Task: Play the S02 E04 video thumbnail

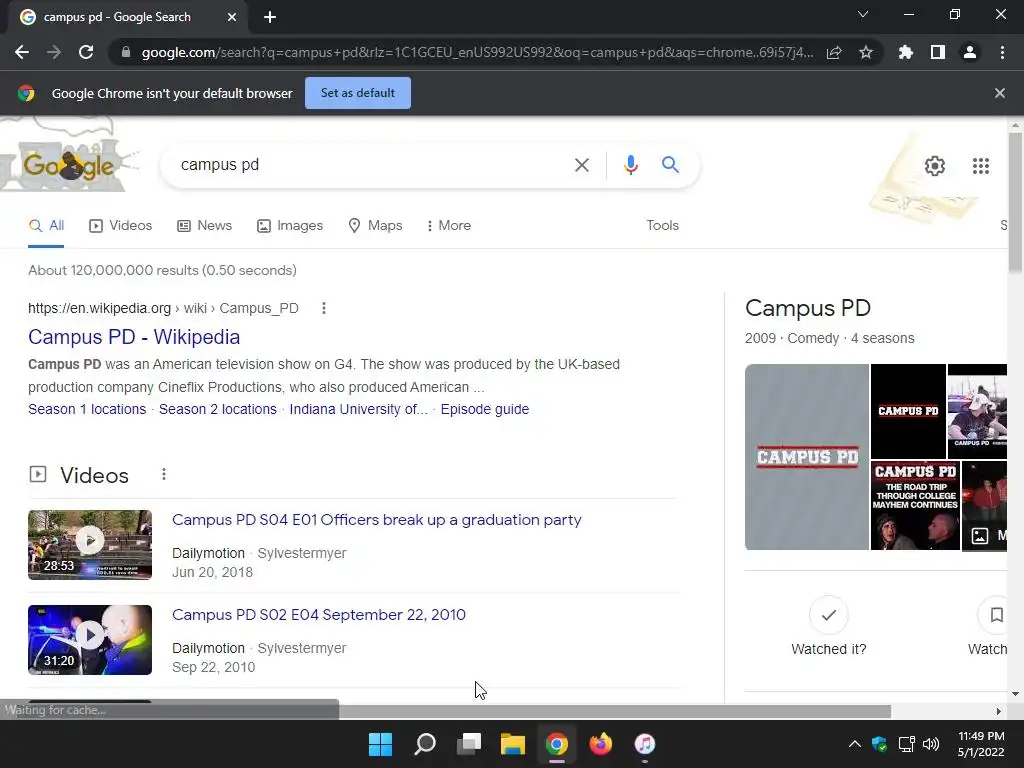Action: [x=90, y=640]
